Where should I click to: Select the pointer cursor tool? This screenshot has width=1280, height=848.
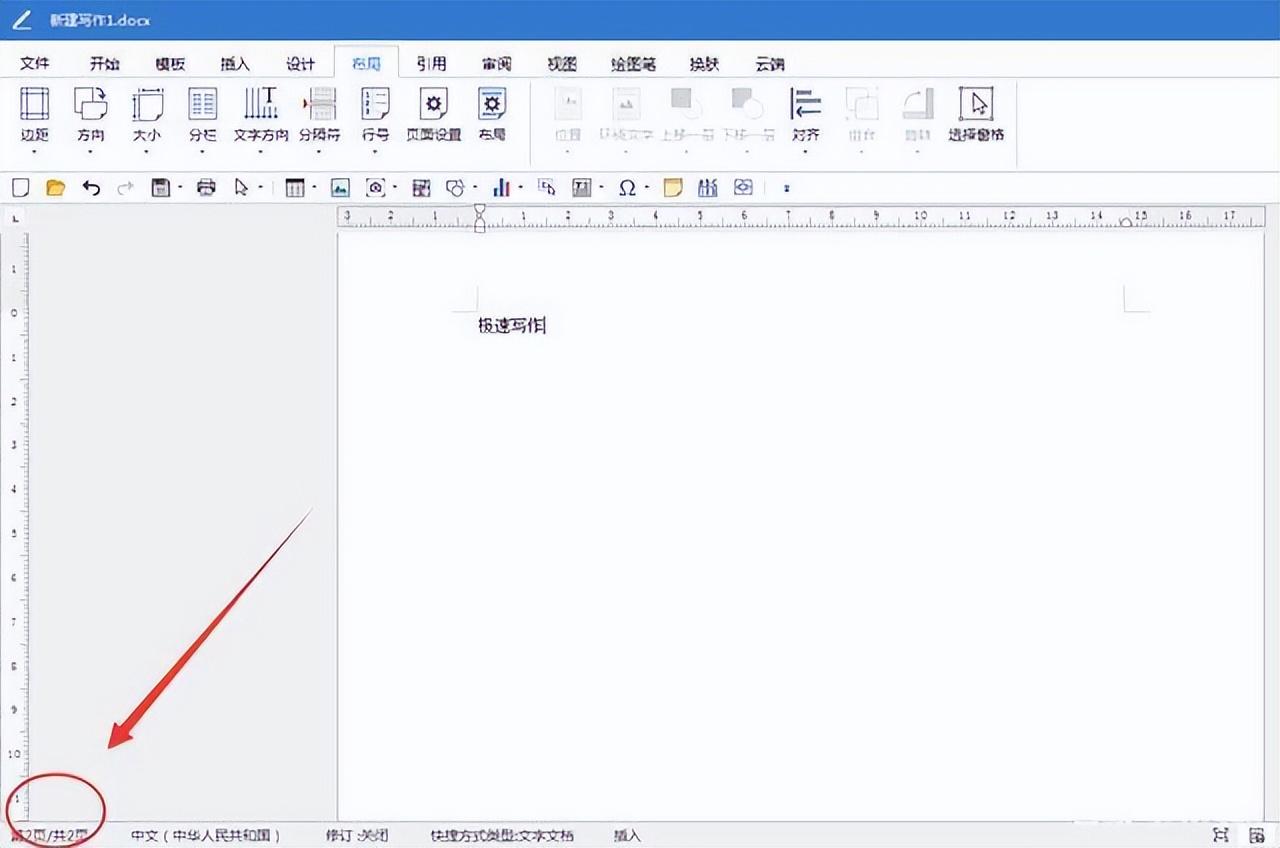click(240, 187)
